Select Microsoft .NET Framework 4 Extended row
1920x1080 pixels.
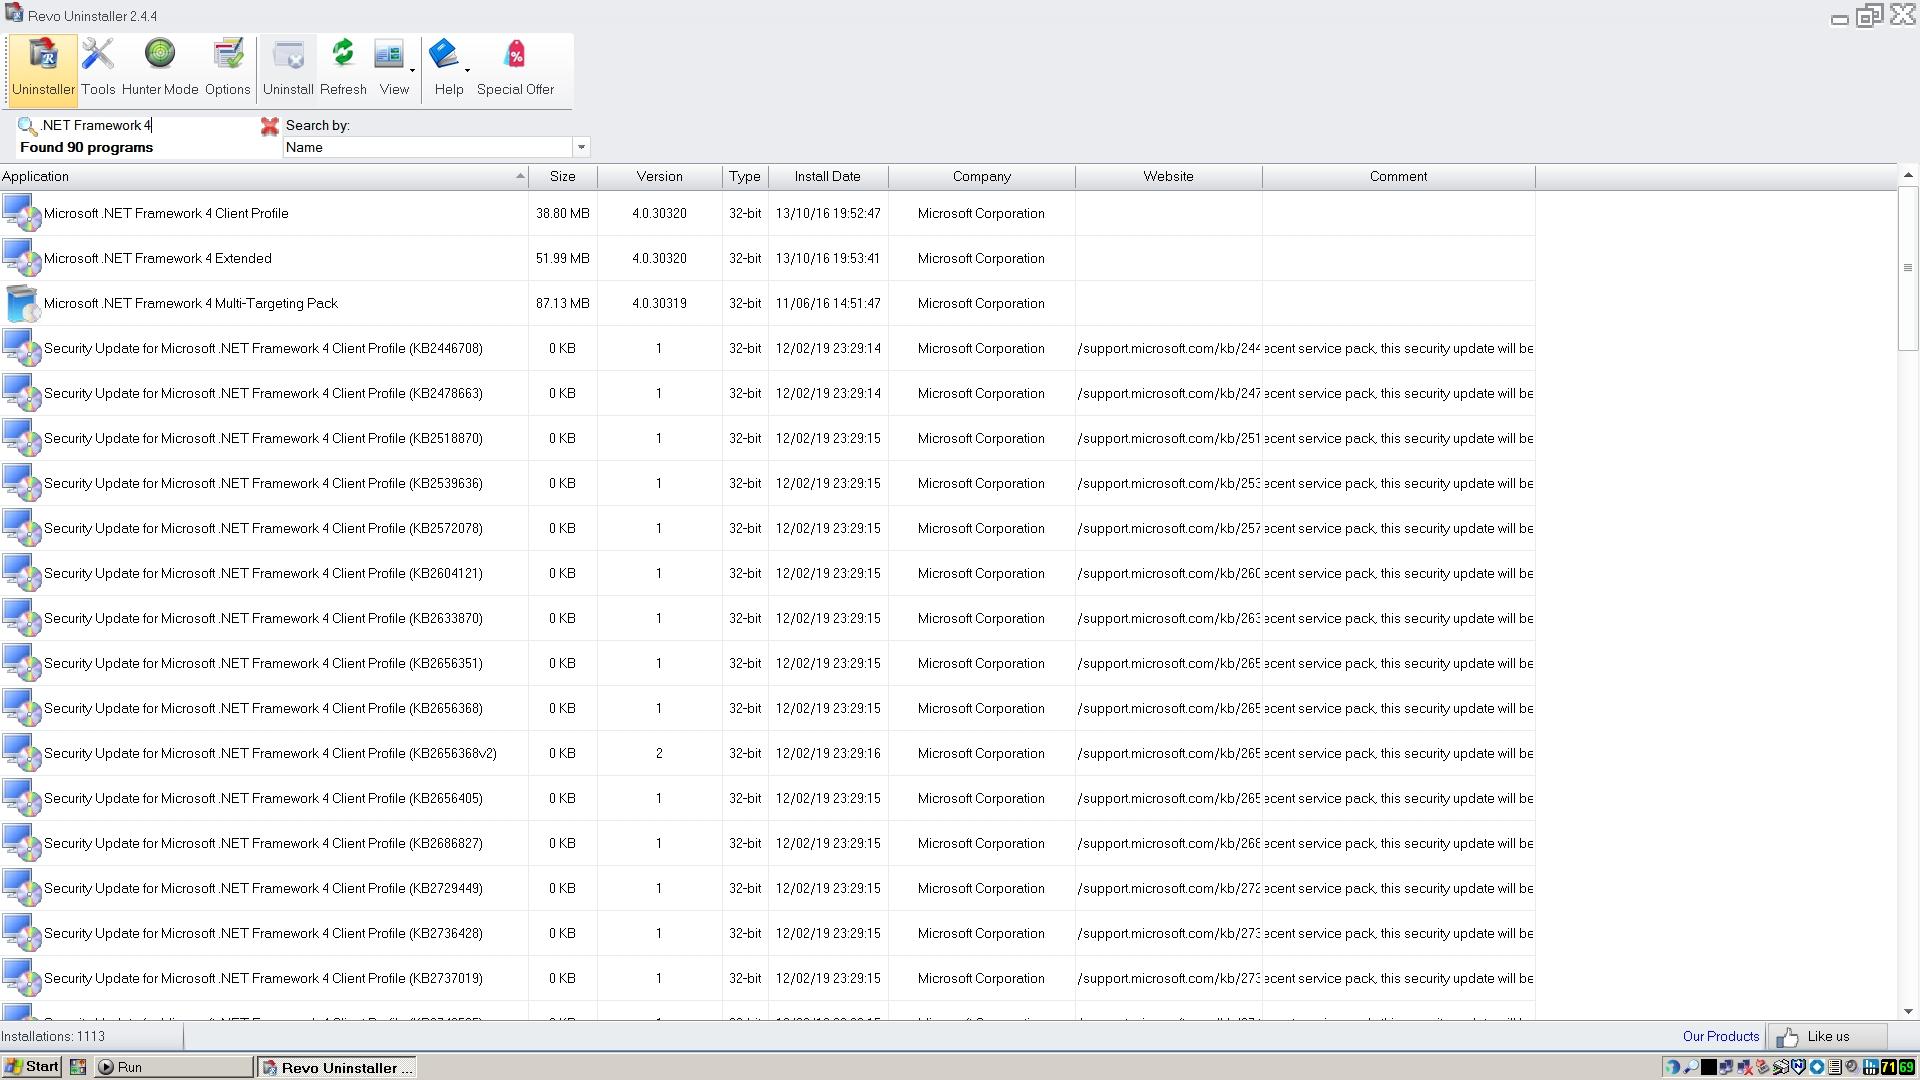click(x=158, y=259)
